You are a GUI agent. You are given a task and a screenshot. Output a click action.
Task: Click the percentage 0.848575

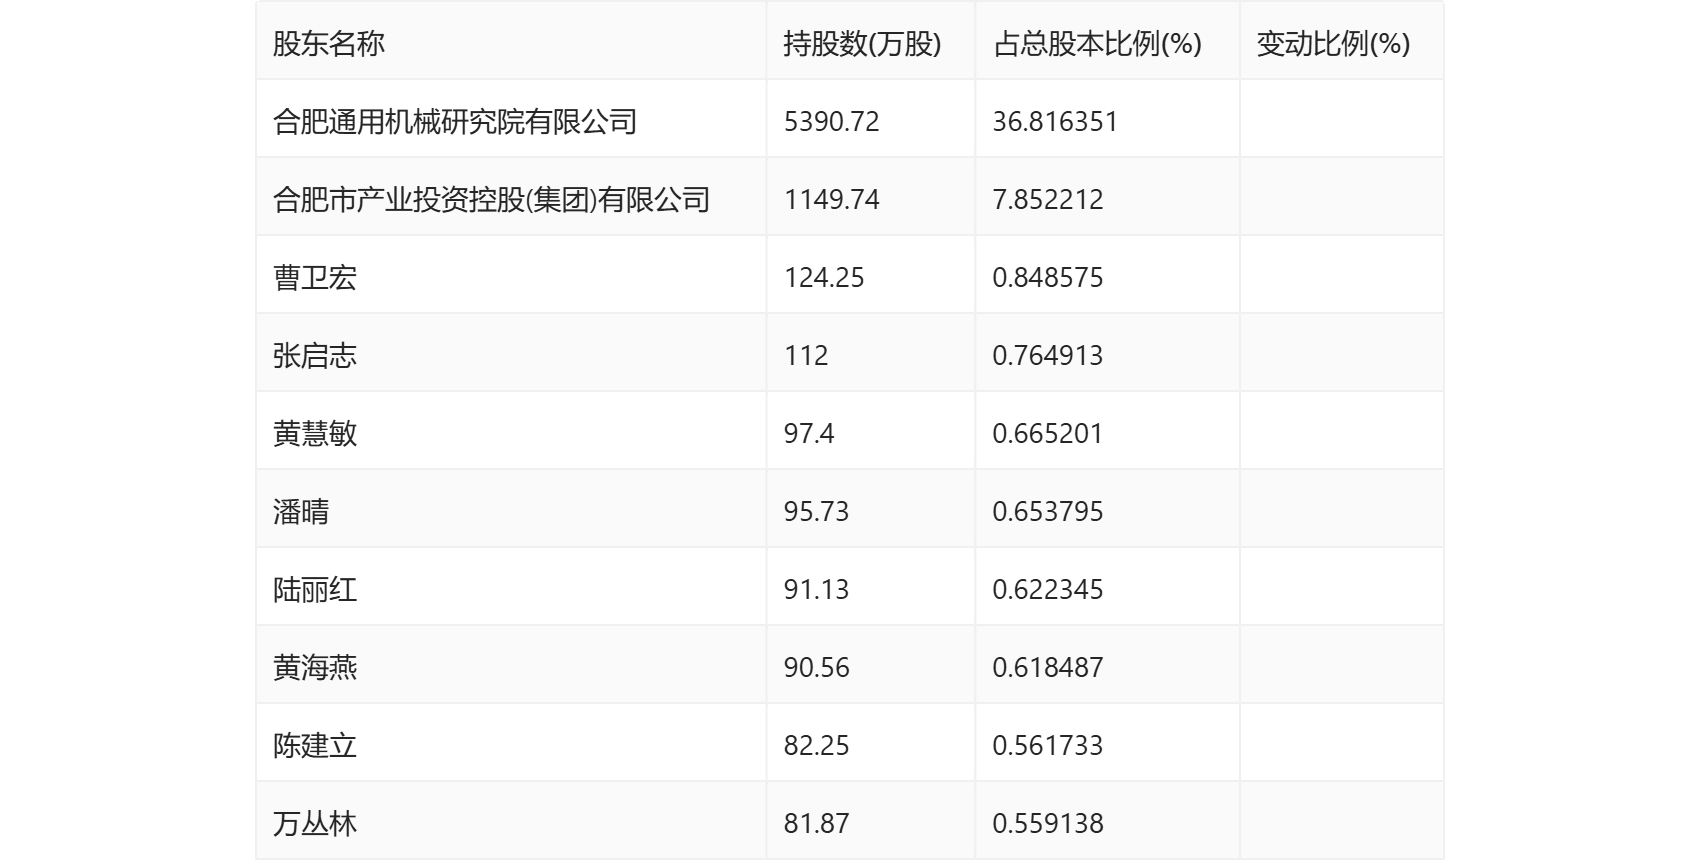pos(1048,278)
